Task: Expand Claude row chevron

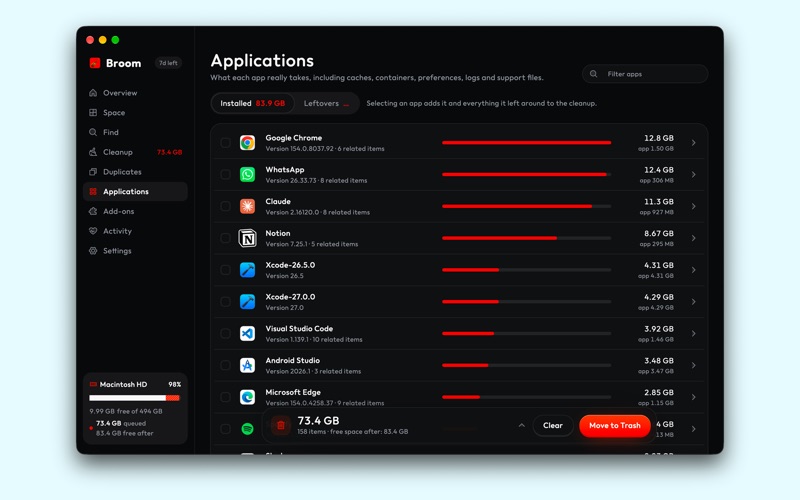Action: point(693,206)
